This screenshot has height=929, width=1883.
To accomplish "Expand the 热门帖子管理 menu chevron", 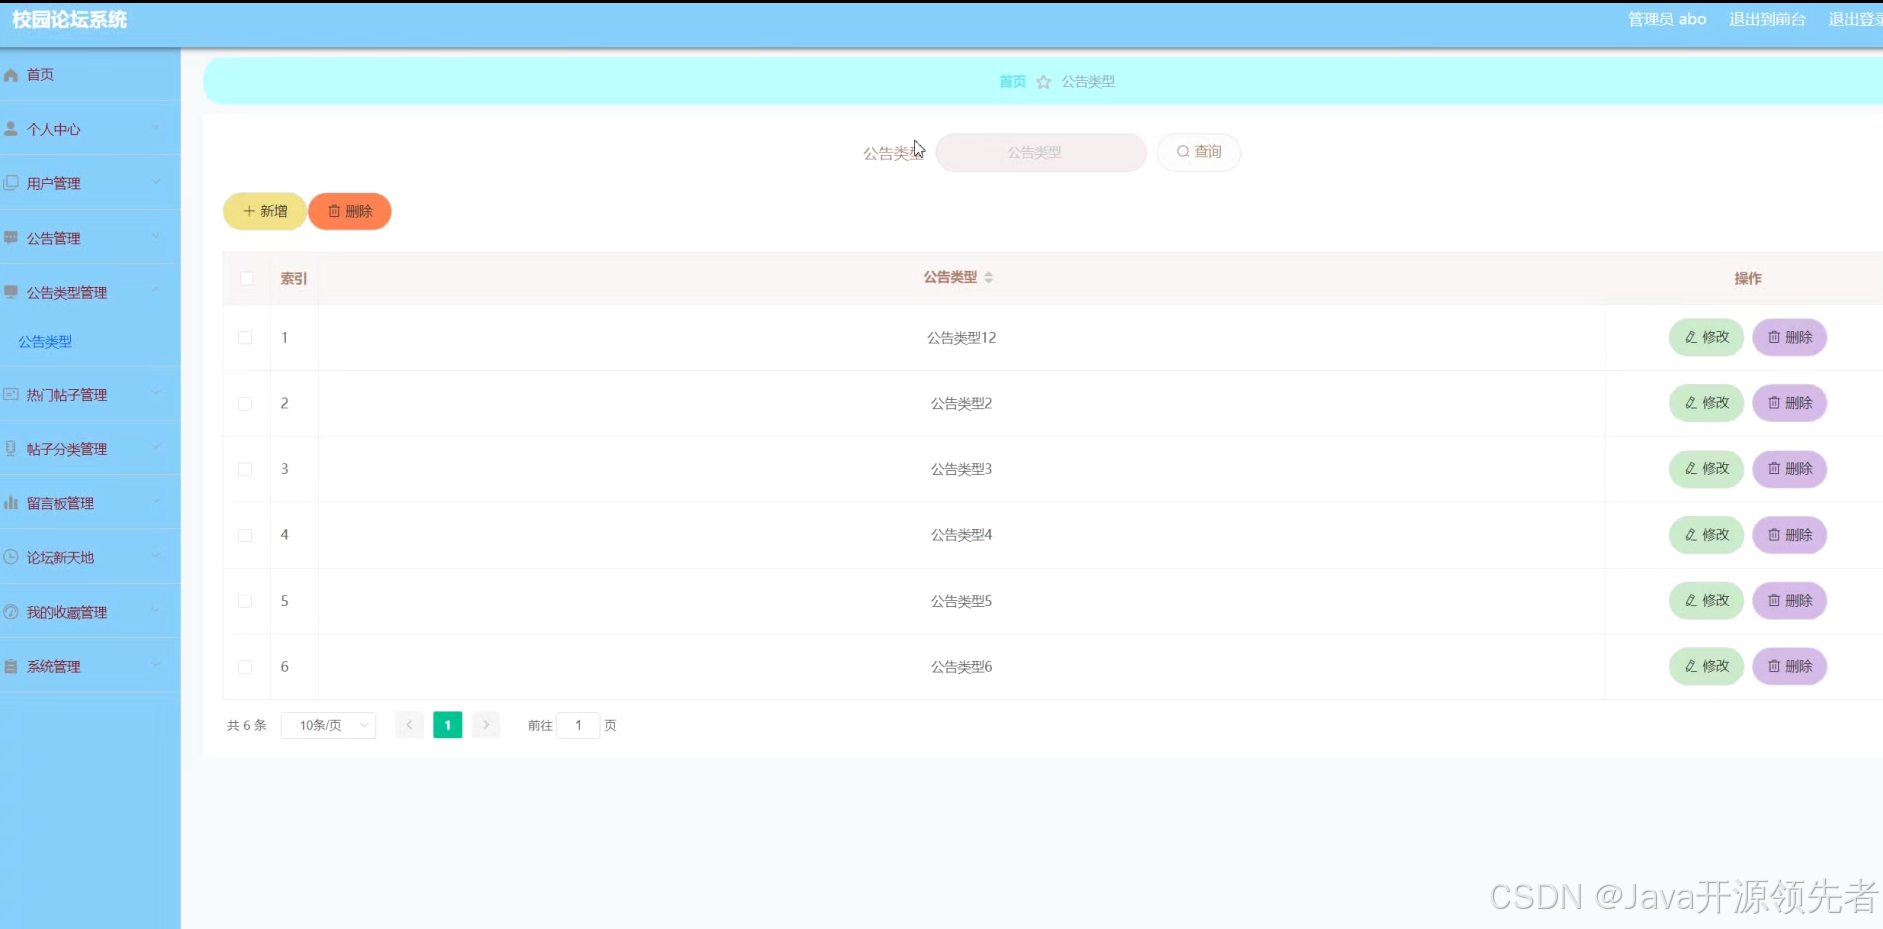I will click(156, 394).
